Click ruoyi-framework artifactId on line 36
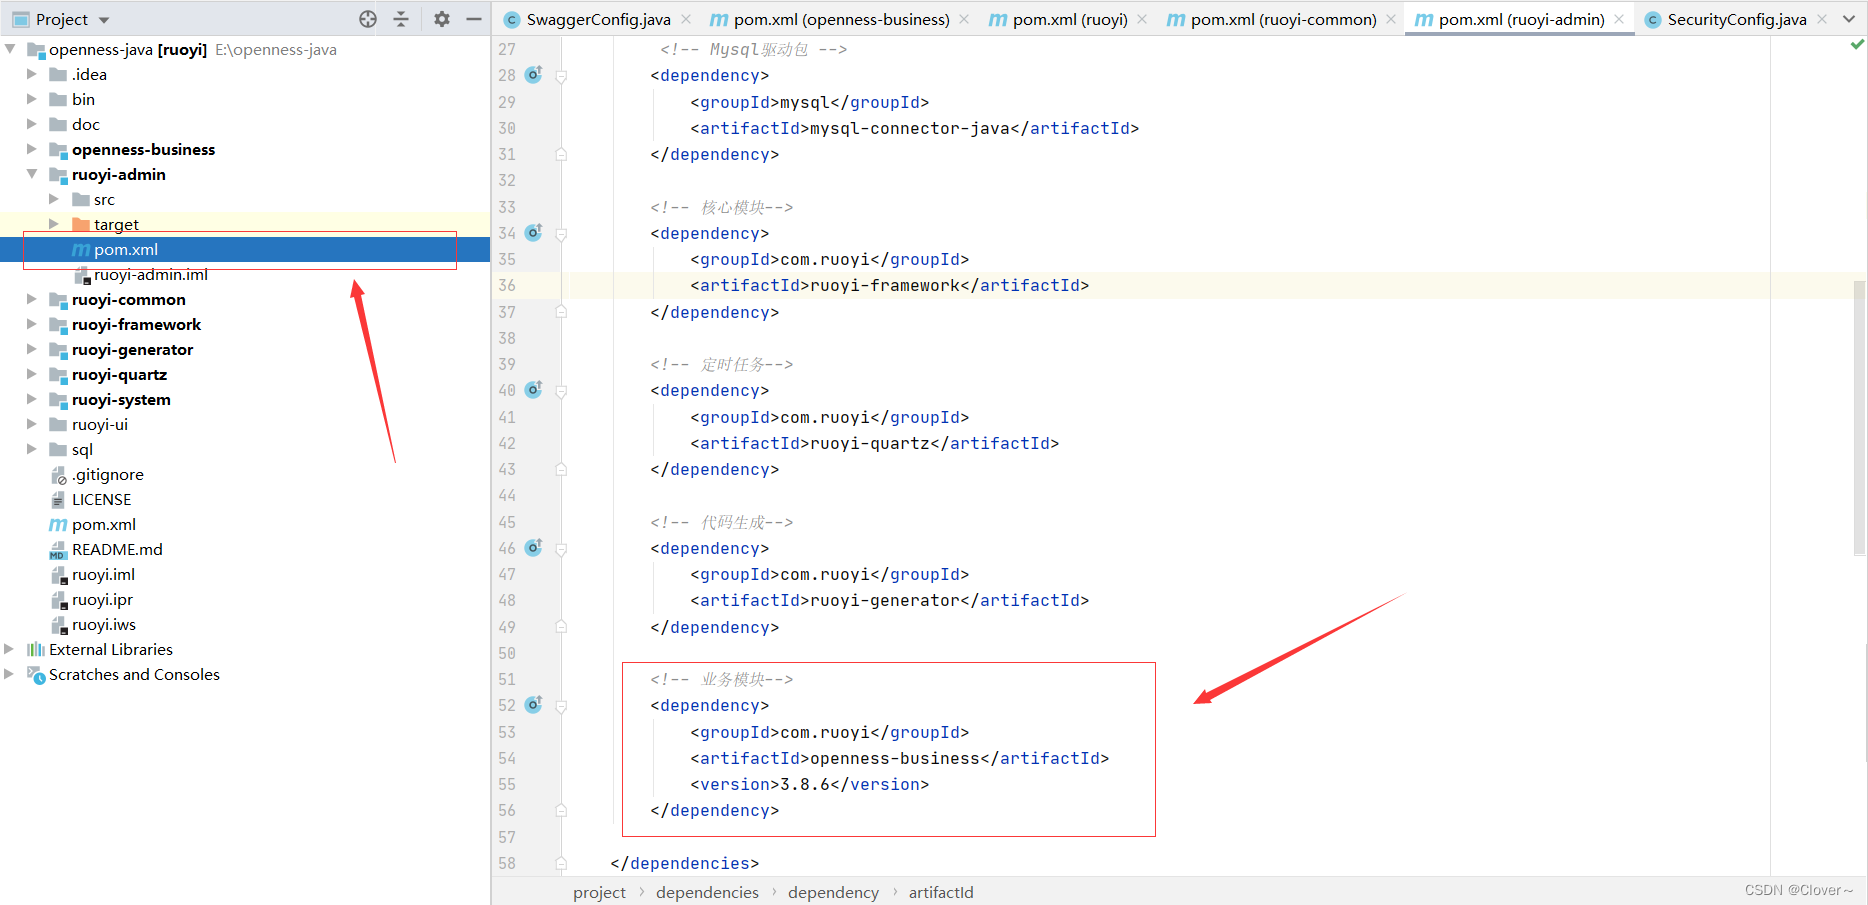The height and width of the screenshot is (905, 1868). (x=885, y=285)
